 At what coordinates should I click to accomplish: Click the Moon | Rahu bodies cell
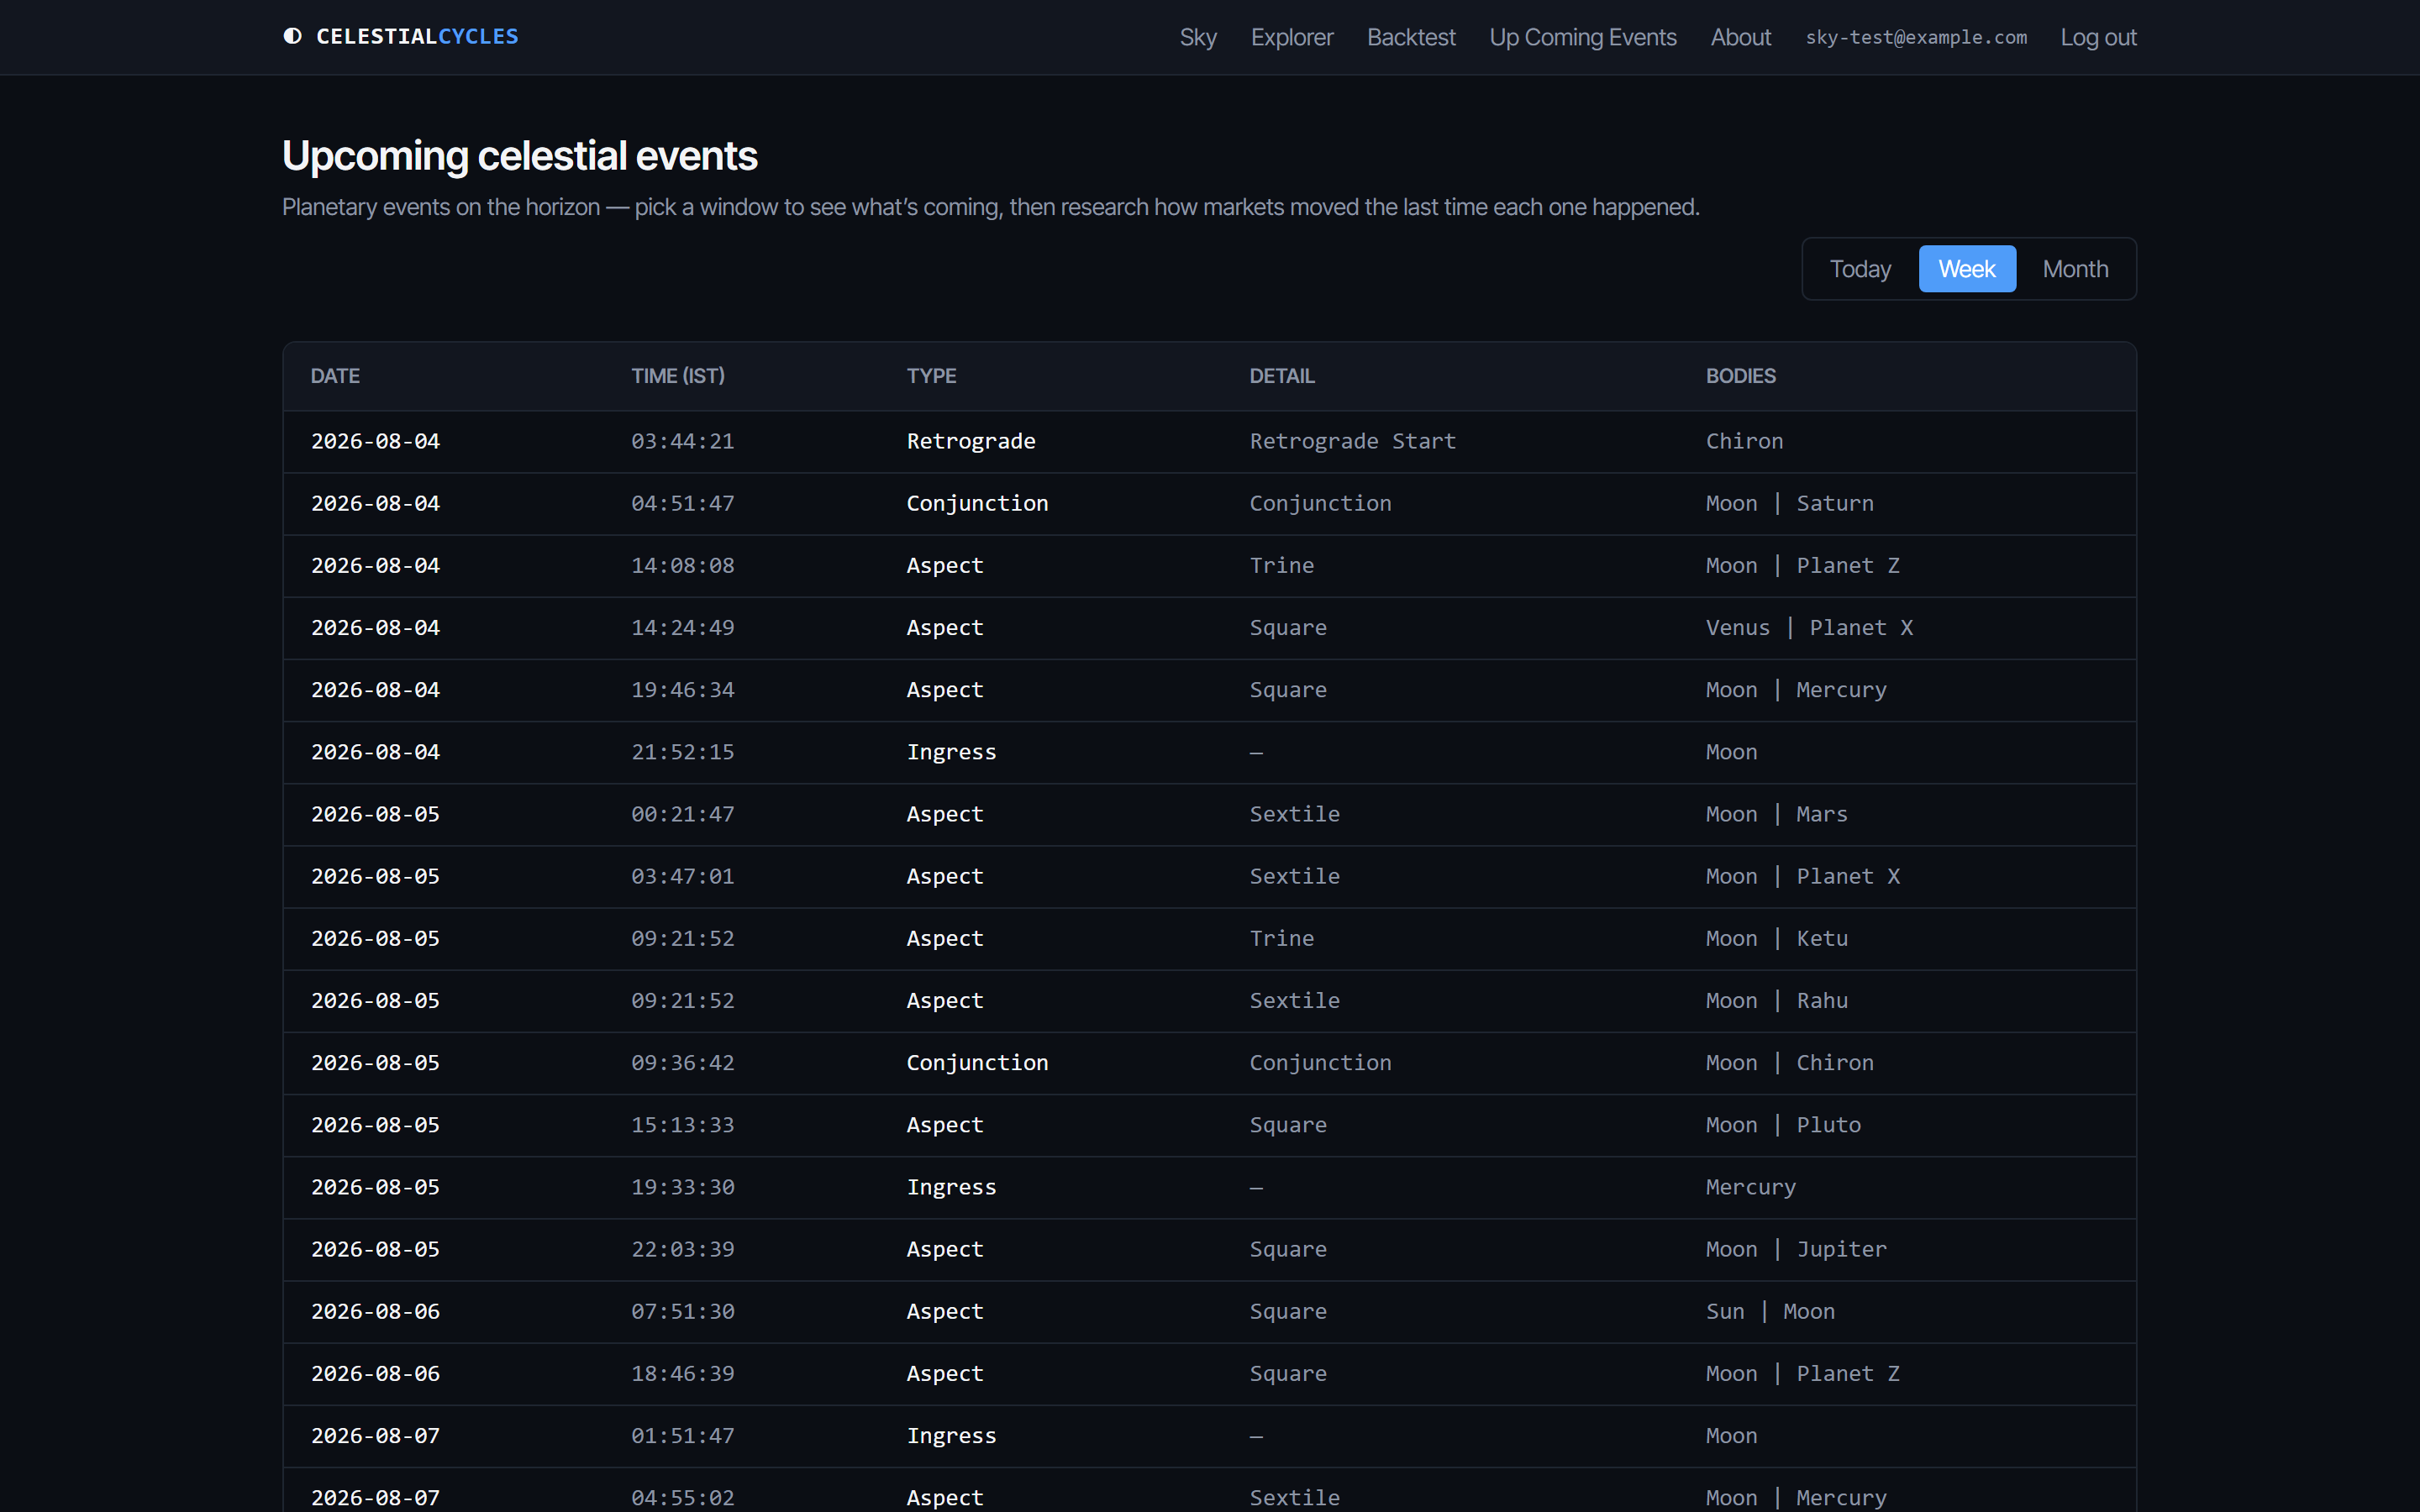click(1776, 1001)
